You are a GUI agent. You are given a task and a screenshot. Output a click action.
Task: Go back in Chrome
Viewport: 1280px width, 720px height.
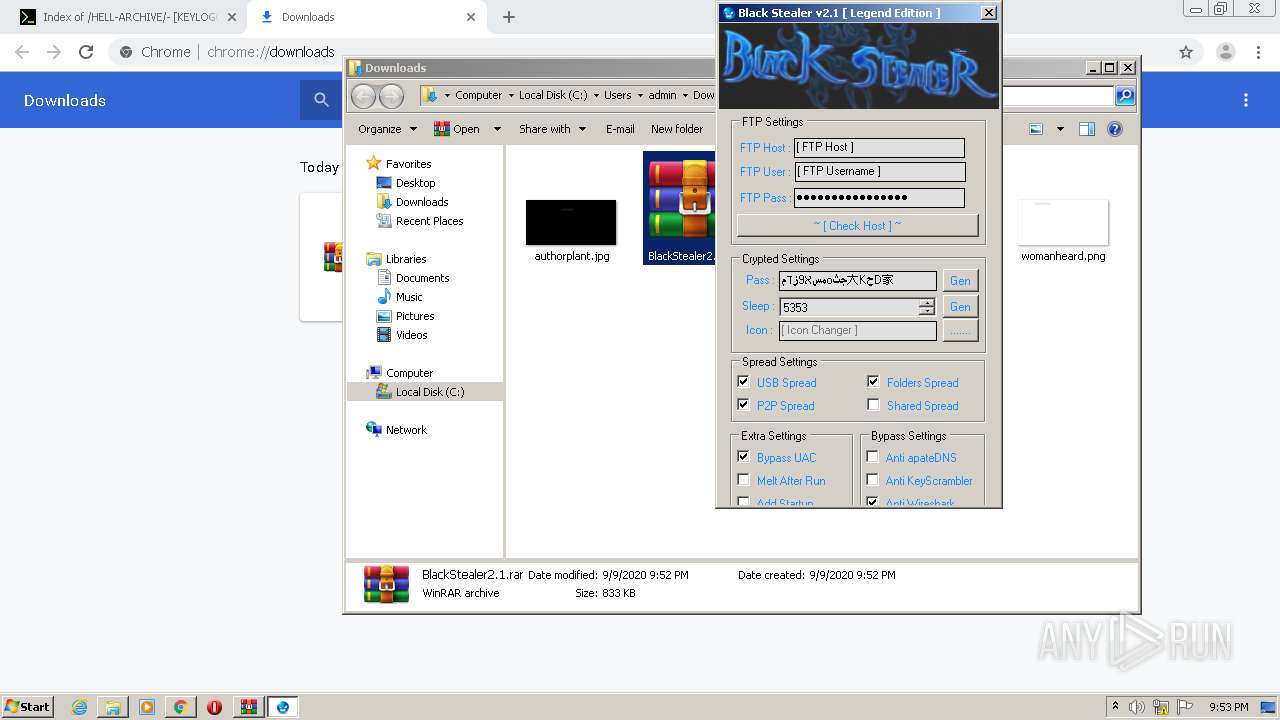coord(22,52)
